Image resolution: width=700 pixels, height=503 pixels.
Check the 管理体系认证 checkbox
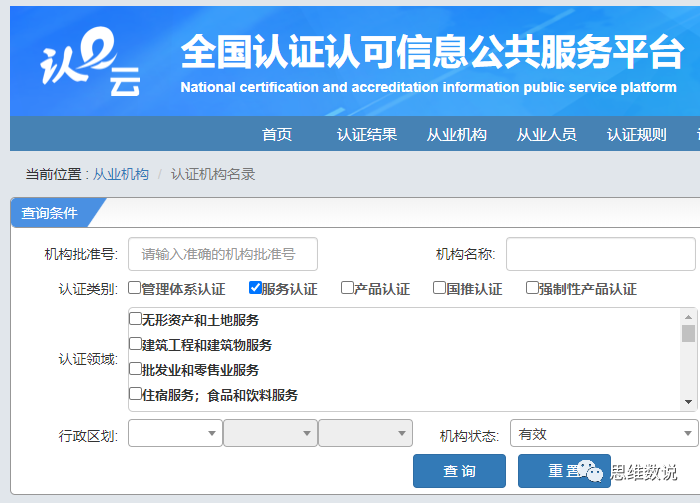[x=135, y=288]
